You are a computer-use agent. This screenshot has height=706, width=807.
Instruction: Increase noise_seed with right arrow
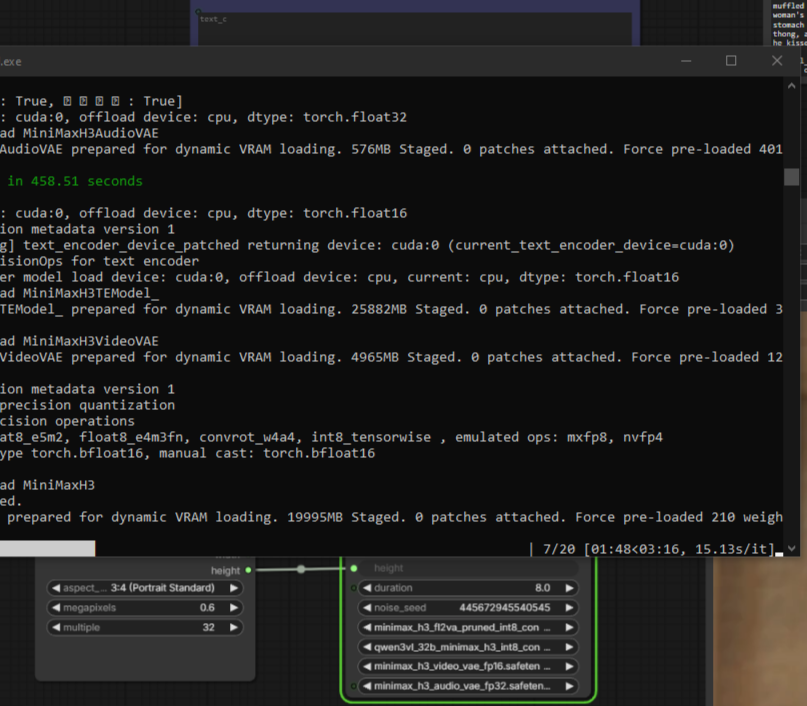(569, 608)
